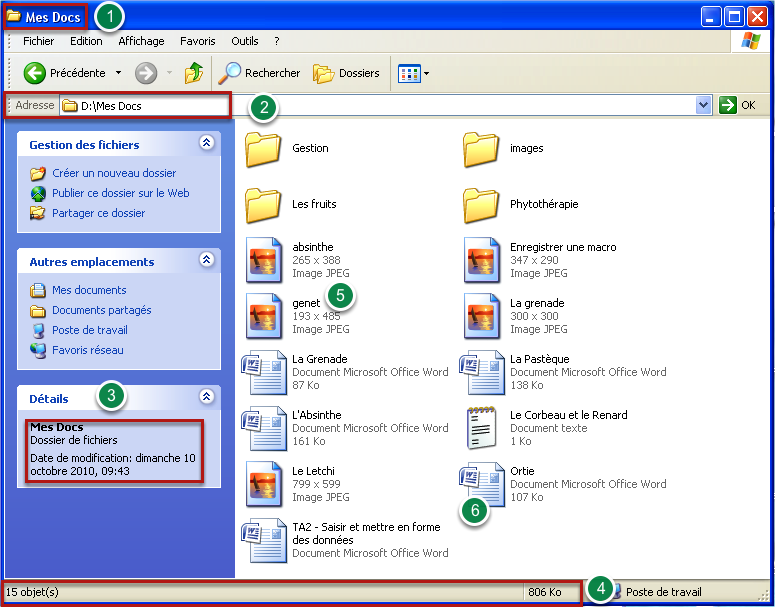Expand the address bar dropdown
775x607 pixels.
tap(703, 105)
